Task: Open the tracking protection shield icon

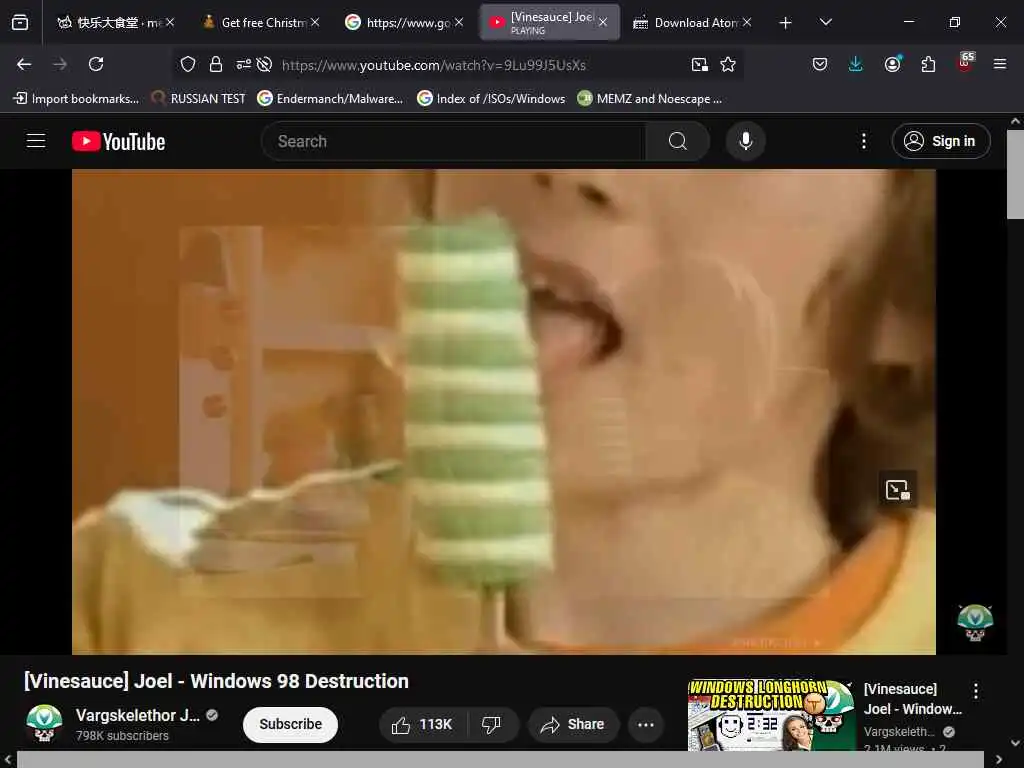Action: pos(188,64)
